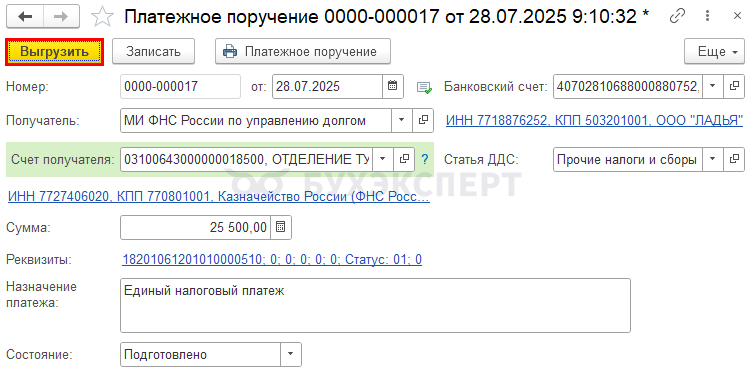Go forward with the right arrow

(61, 16)
